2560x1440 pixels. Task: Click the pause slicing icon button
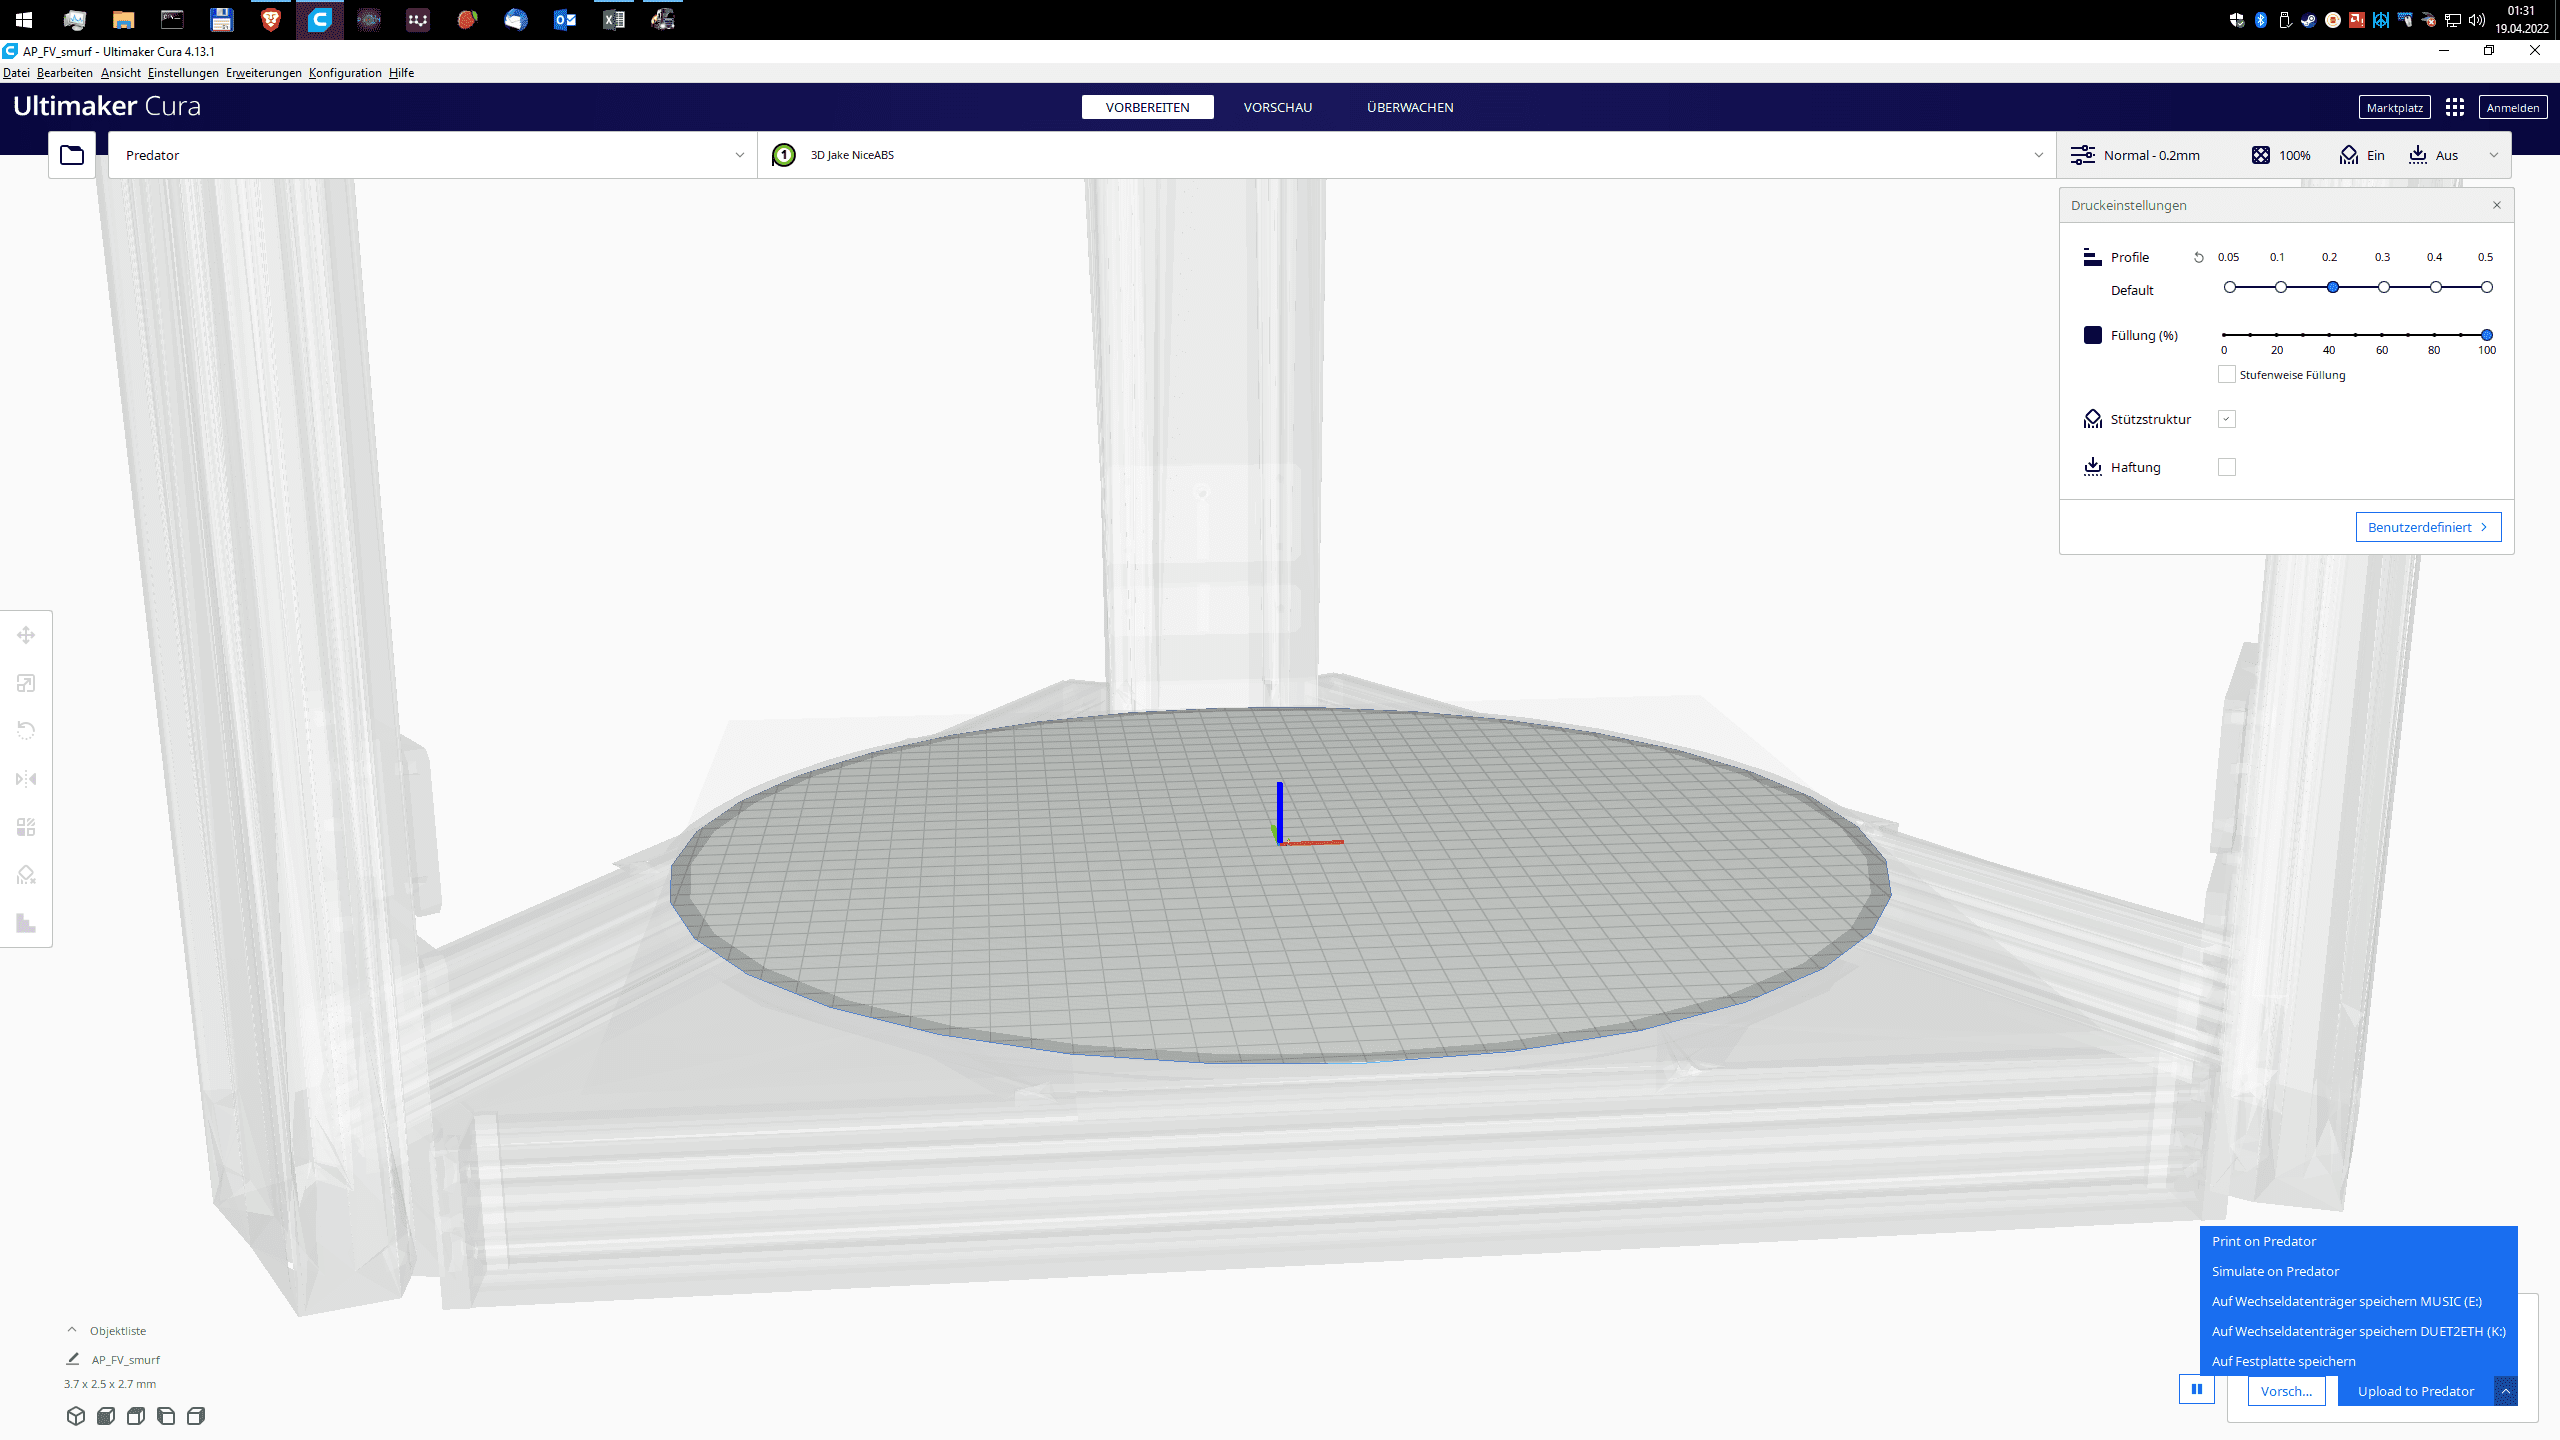coord(2197,1389)
